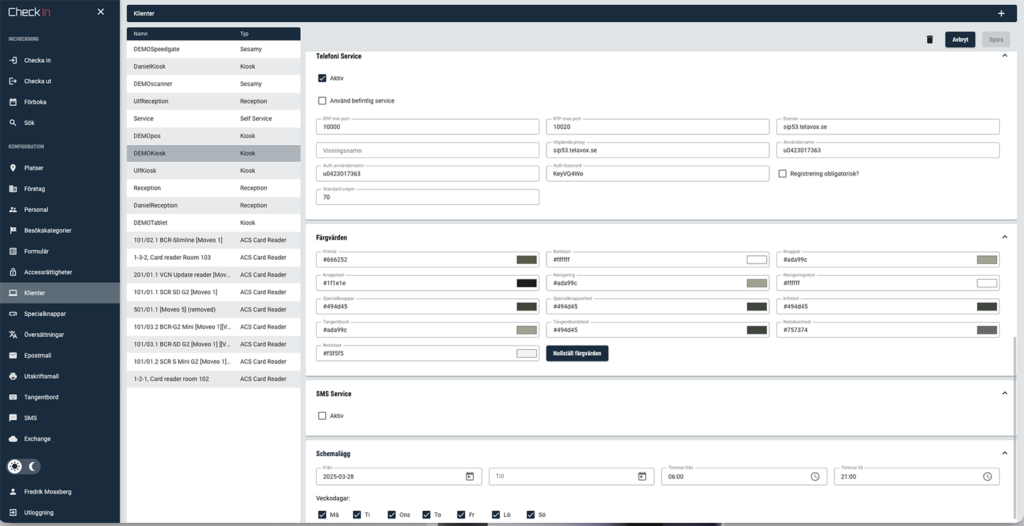The height and width of the screenshot is (526, 1024).
Task: Open the Till date calendar picker icon
Action: click(x=642, y=476)
